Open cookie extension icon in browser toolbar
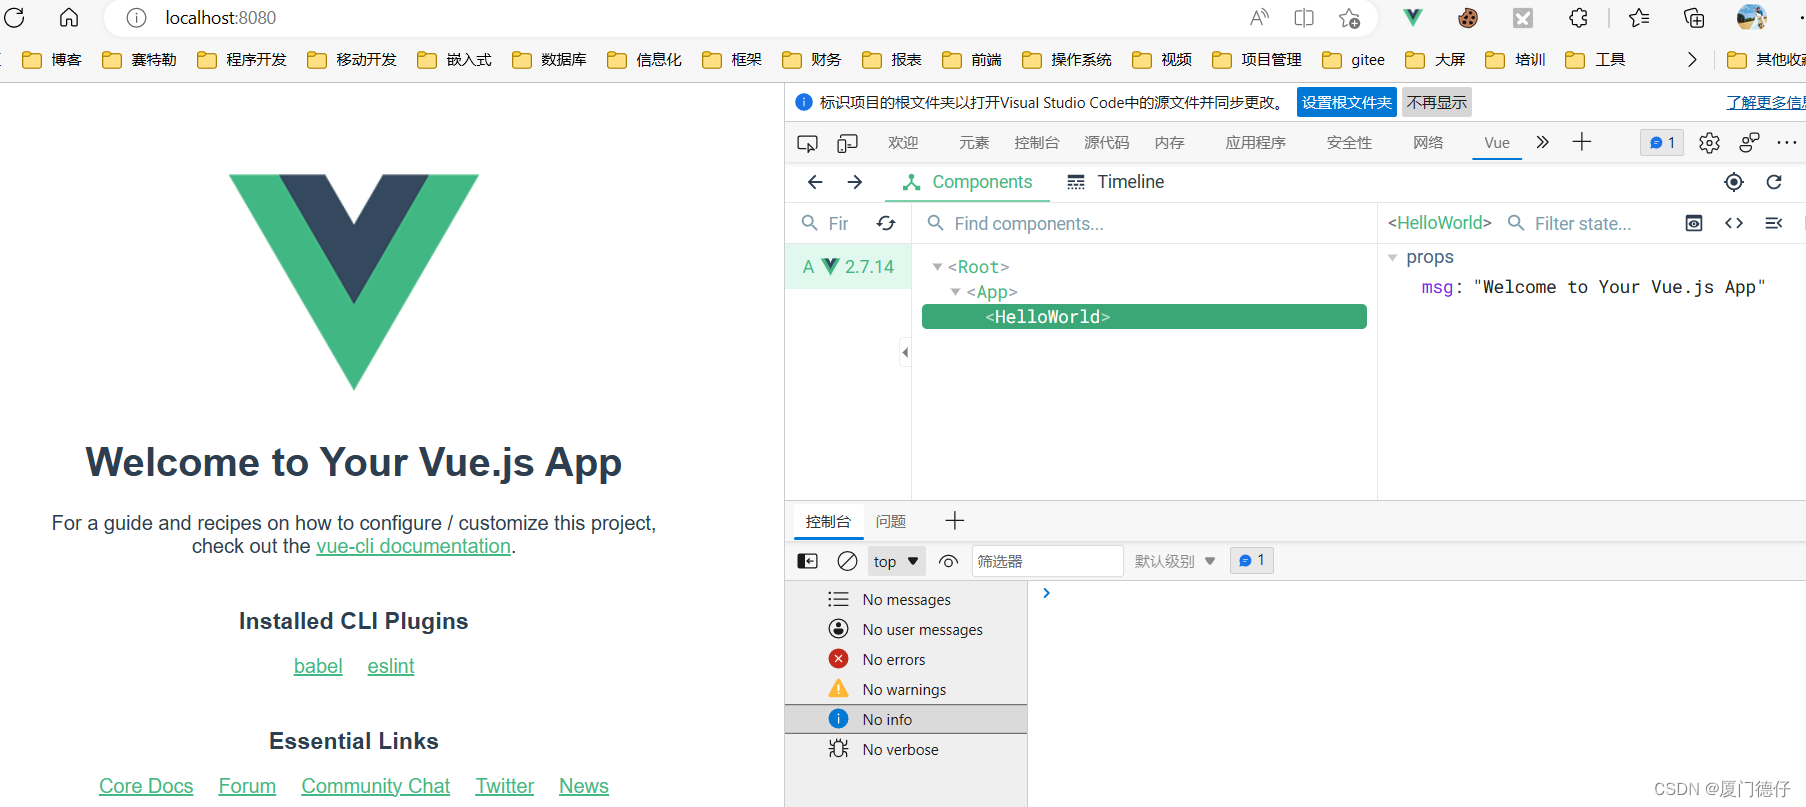The width and height of the screenshot is (1806, 807). [1468, 18]
